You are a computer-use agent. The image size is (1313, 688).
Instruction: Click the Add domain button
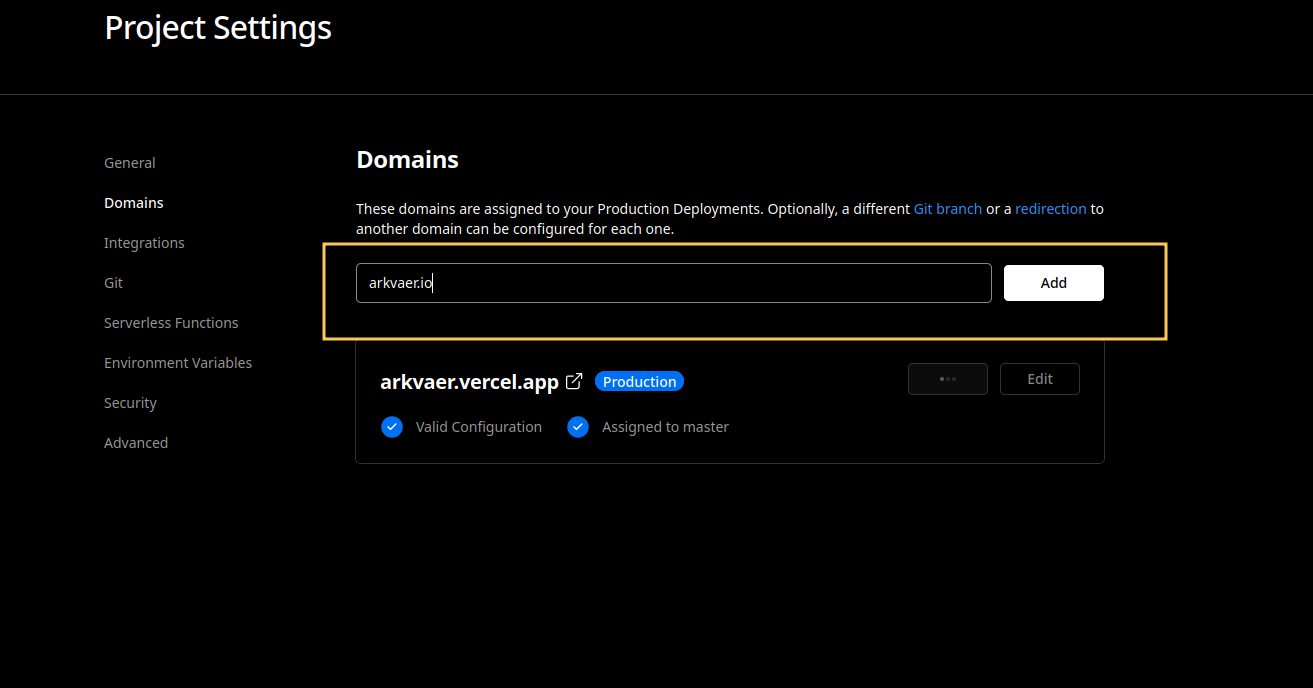pyautogui.click(x=1054, y=283)
